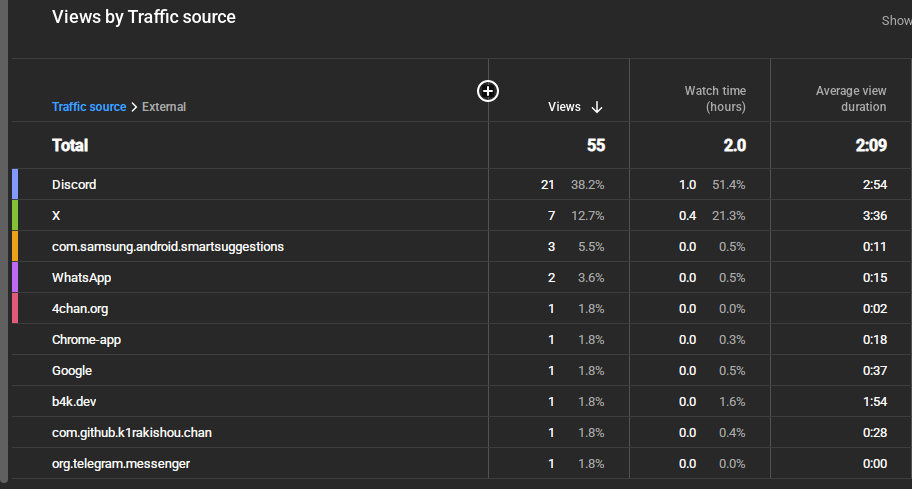912x489 pixels.
Task: Click telegram average duration 0:00
Action: (875, 464)
